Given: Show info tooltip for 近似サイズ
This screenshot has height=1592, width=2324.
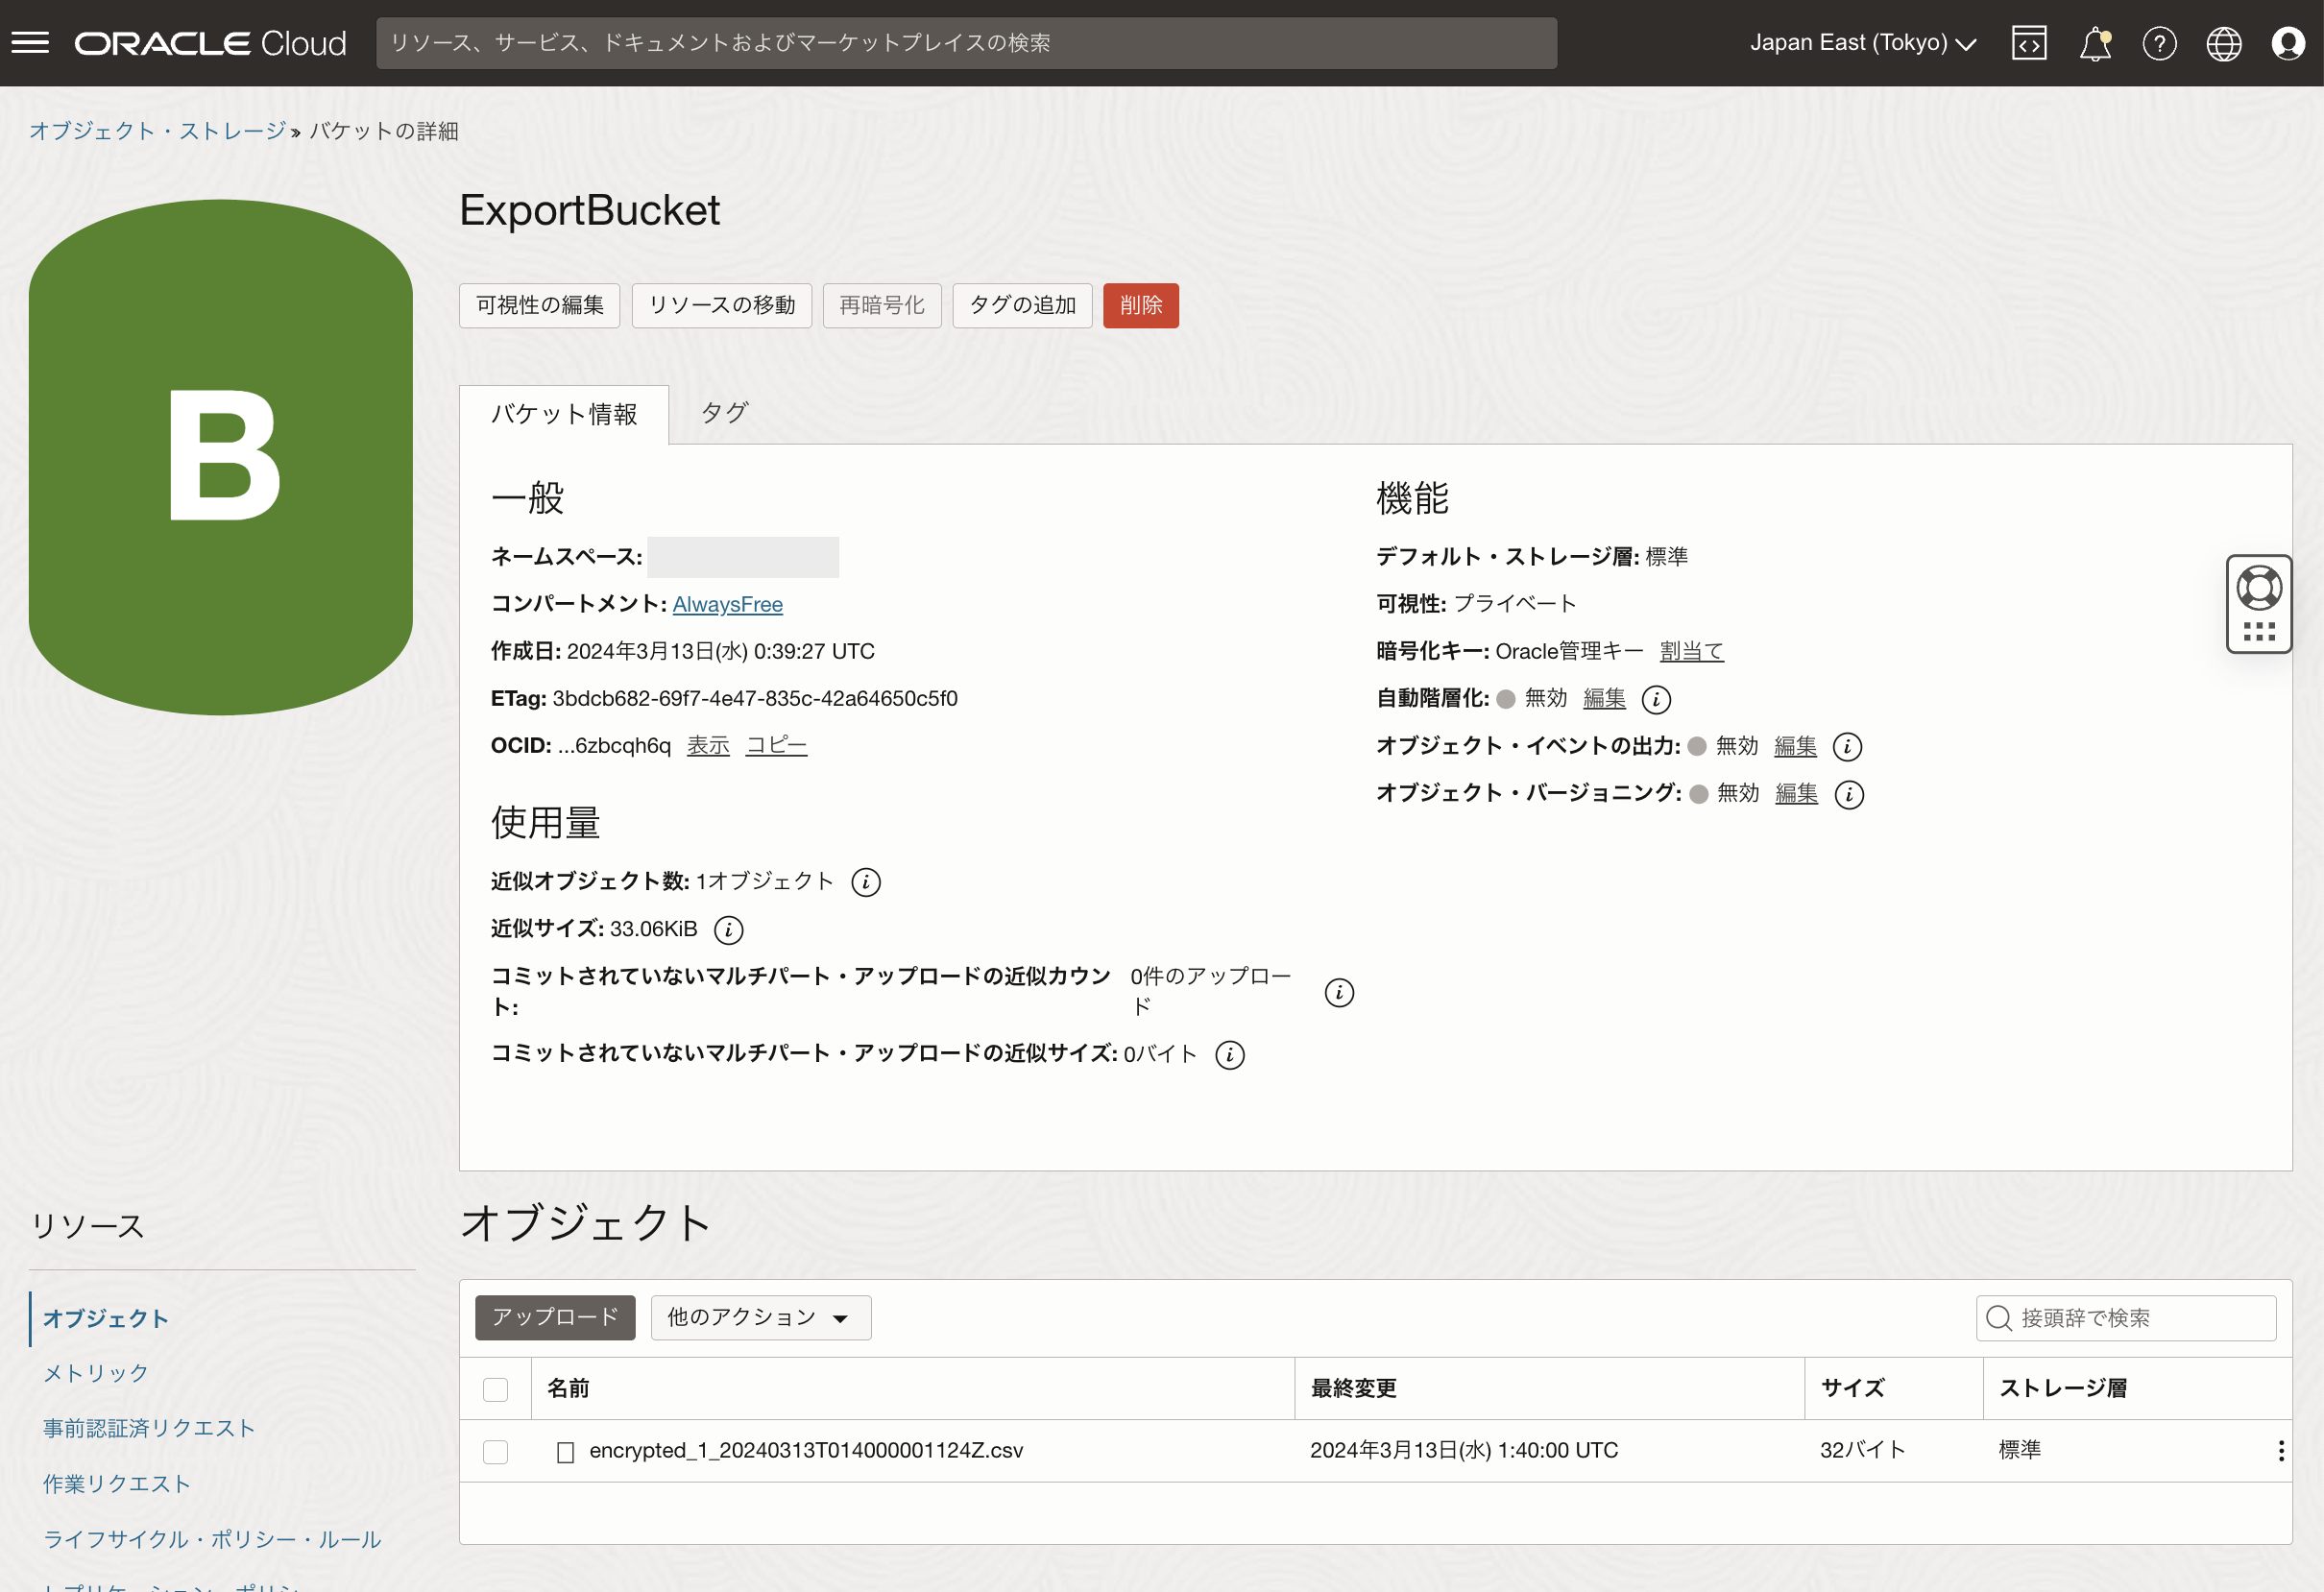Looking at the screenshot, I should click(x=728, y=929).
